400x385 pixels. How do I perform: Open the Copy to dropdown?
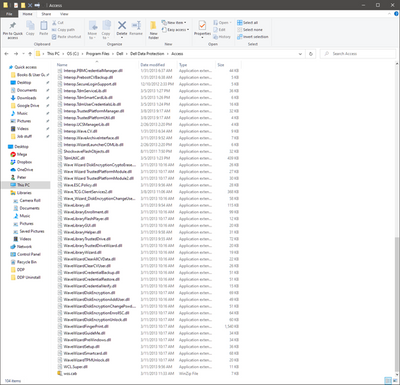point(106,37)
